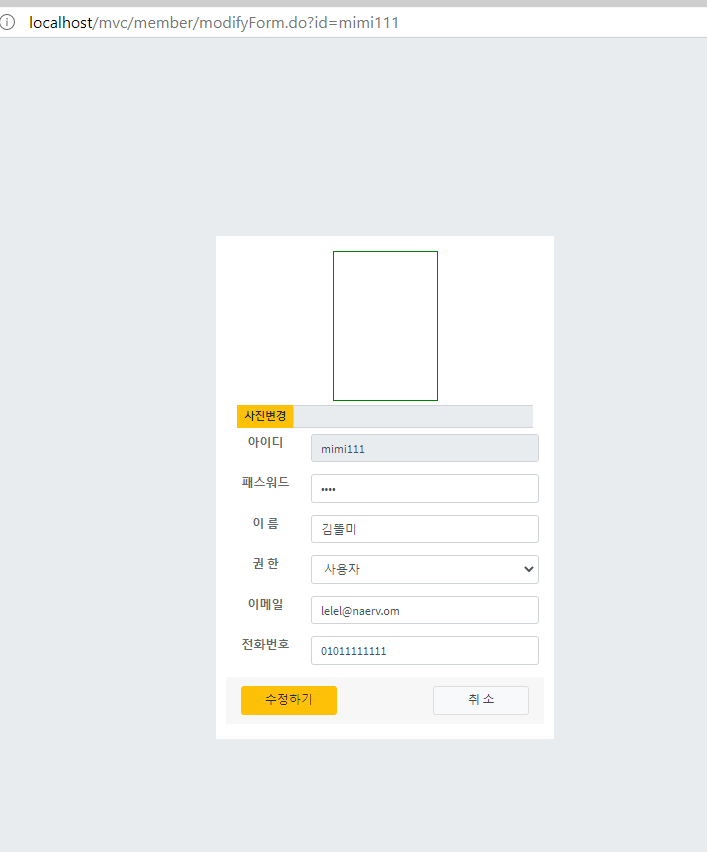Click the 아이디 field showing mimi111
Screen dimensions: 707x852
pyautogui.click(x=425, y=448)
